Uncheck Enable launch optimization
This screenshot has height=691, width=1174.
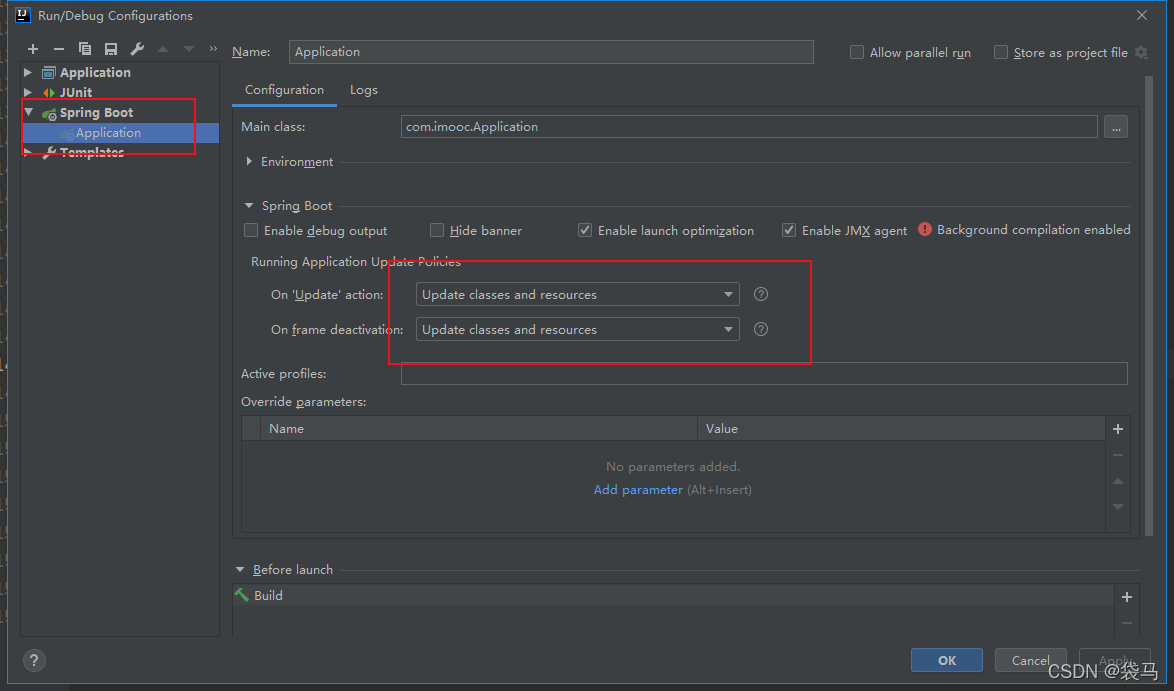coord(584,230)
